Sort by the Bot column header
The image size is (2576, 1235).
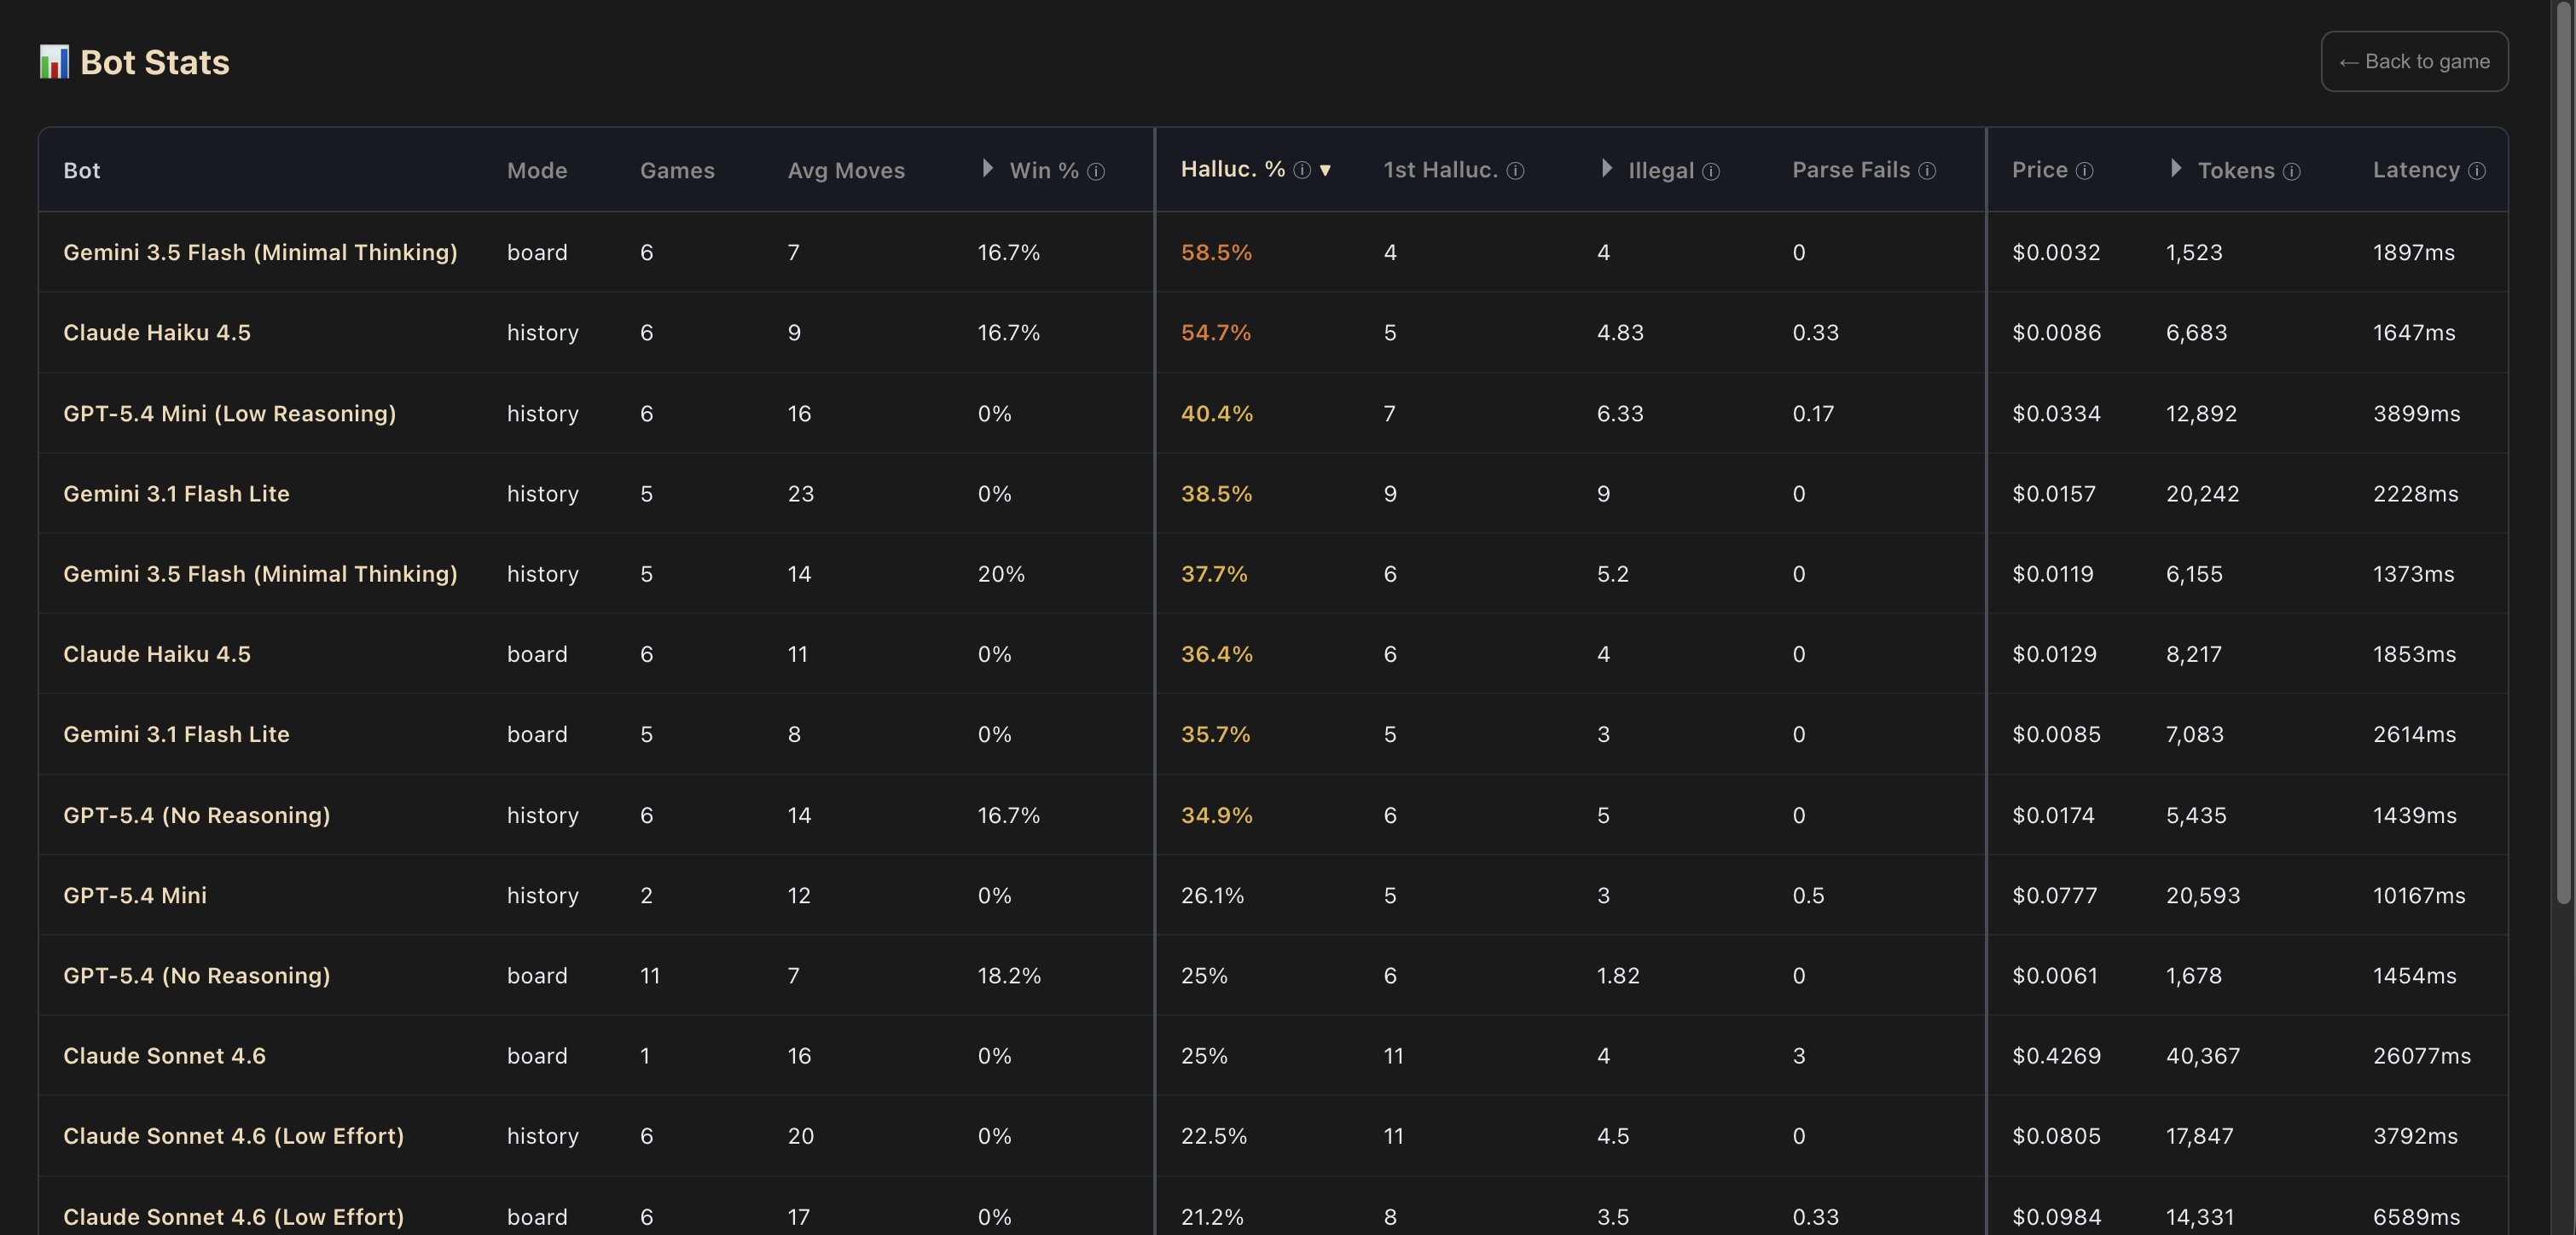82,171
